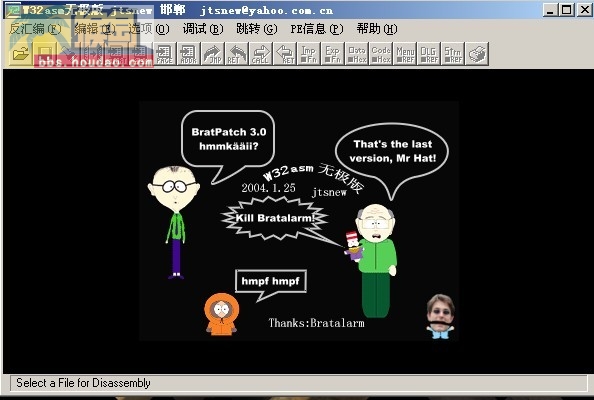Open the Data Hex view

click(x=356, y=54)
